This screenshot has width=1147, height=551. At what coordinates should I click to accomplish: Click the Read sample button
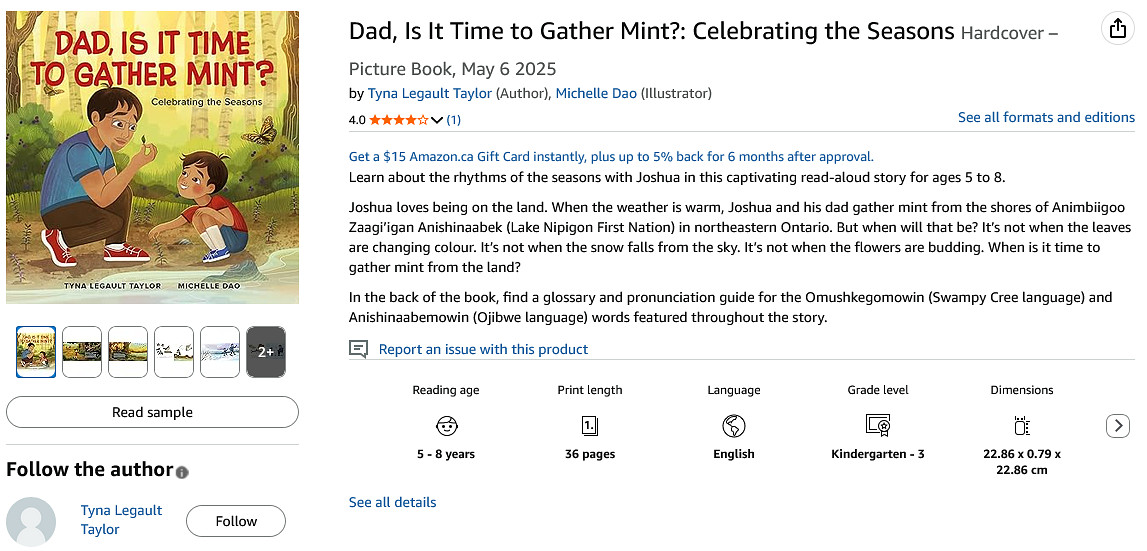click(152, 412)
